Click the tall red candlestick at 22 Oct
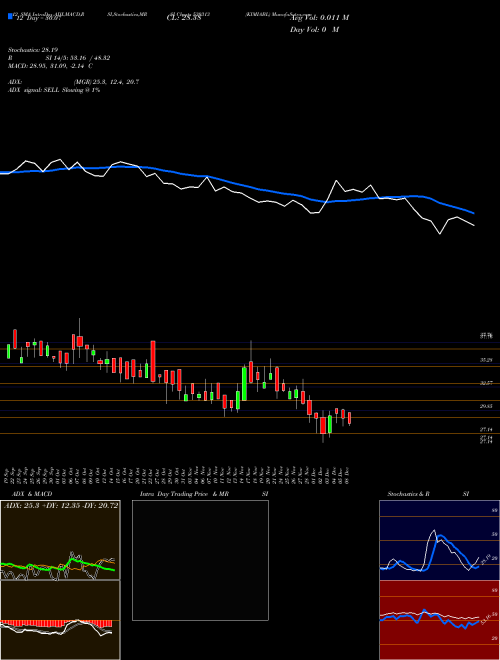This screenshot has width=500, height=660. click(x=153, y=361)
